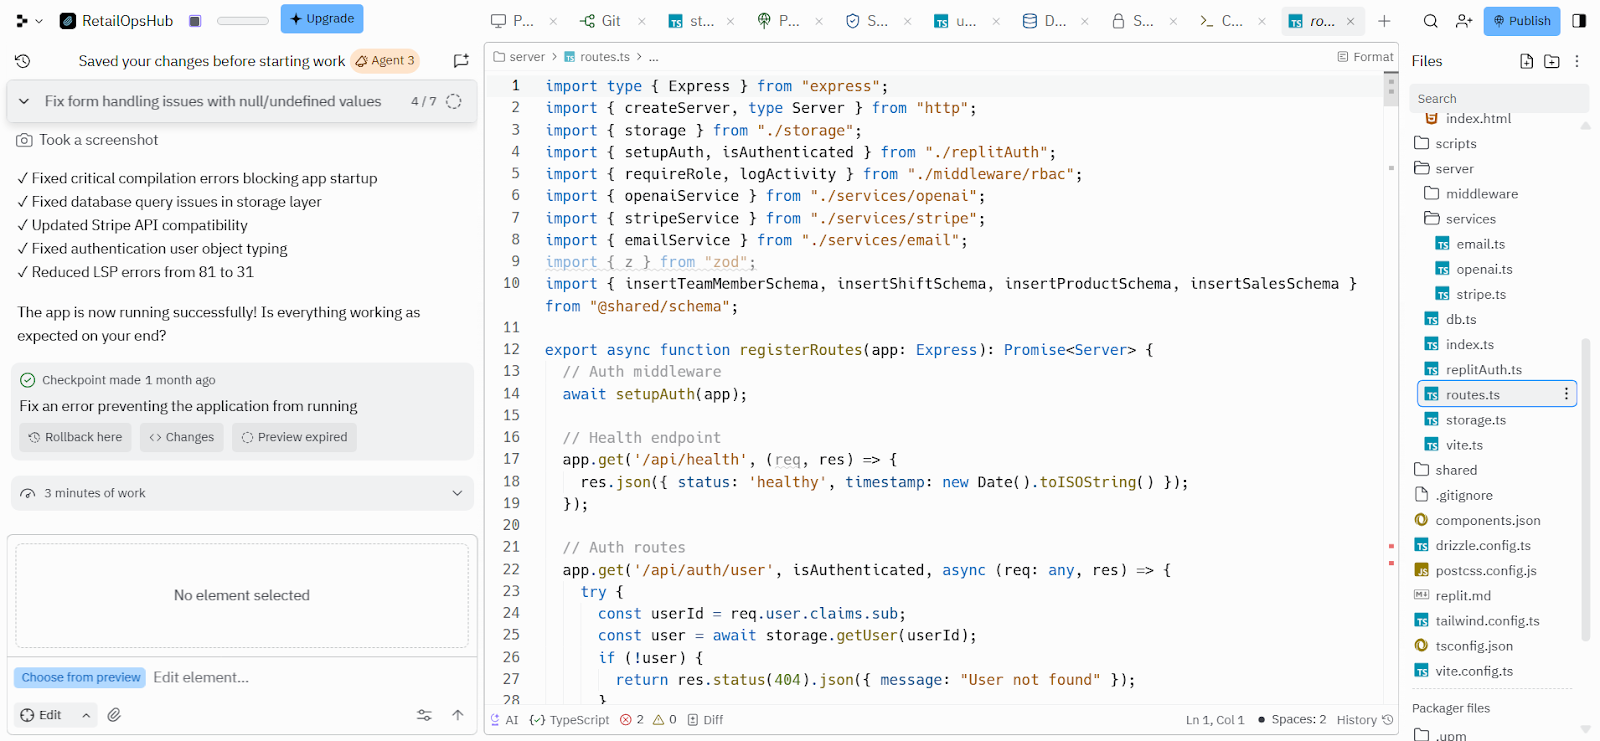Open file History in status bar

point(1365,720)
